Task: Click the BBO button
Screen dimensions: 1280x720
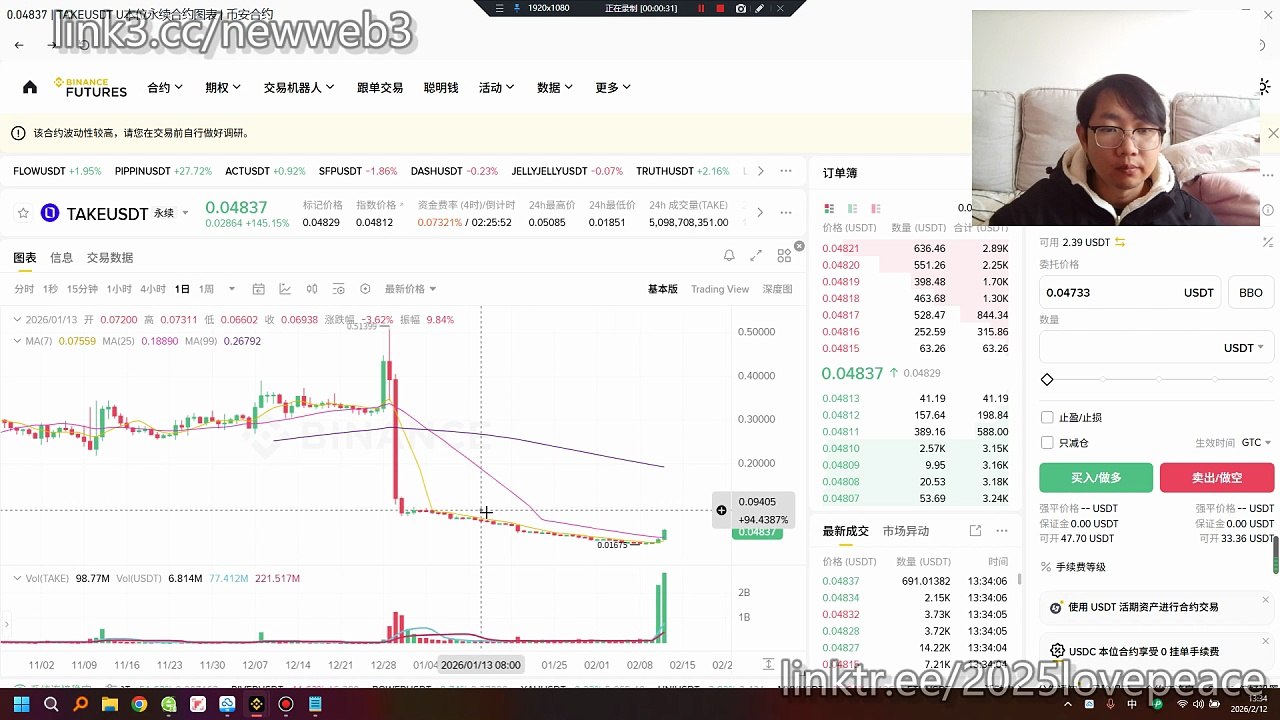Action: click(x=1250, y=293)
